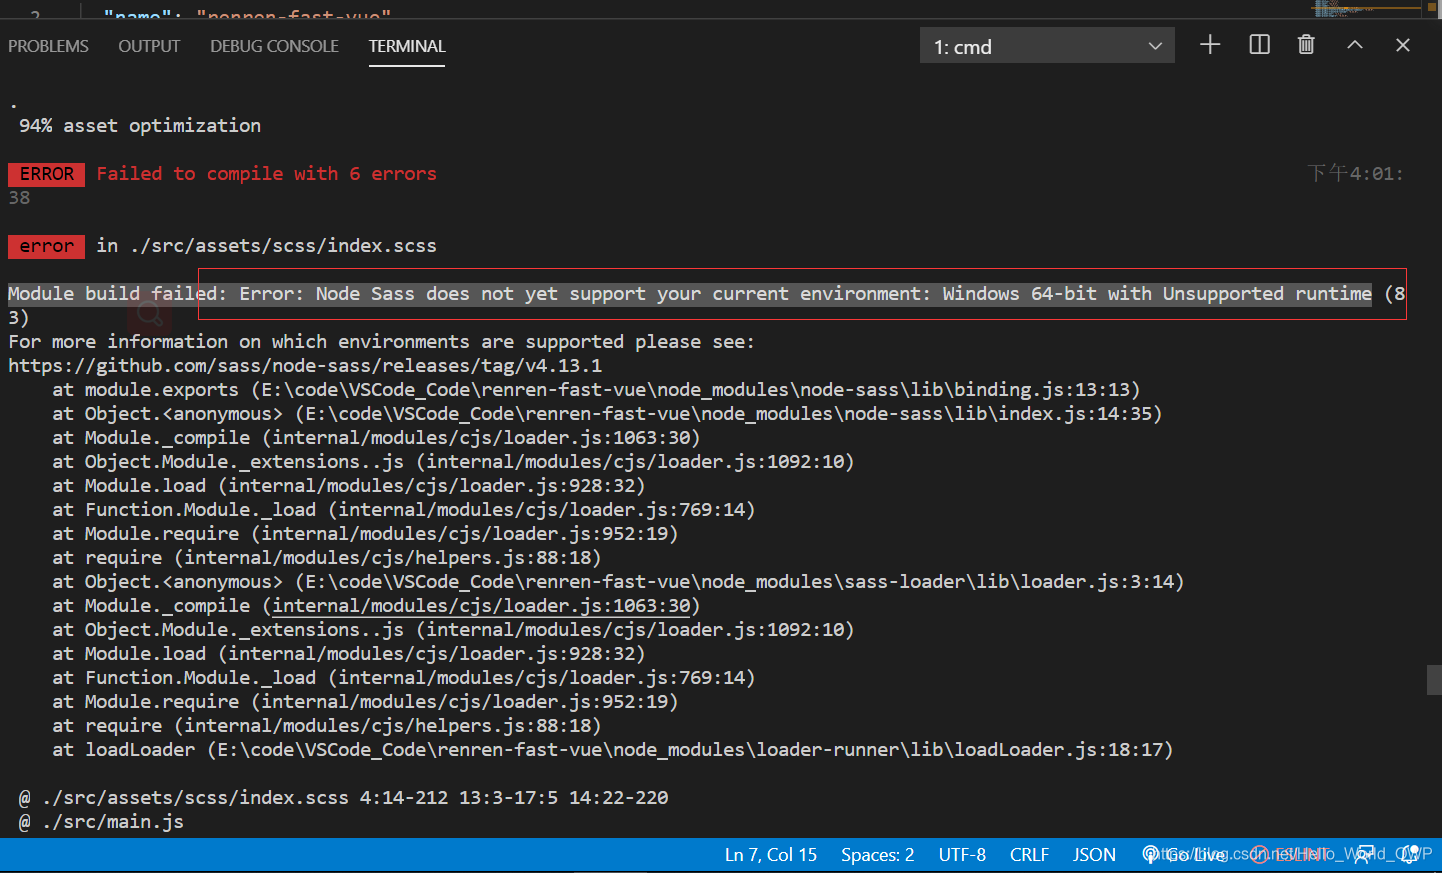The image size is (1442, 873).
Task: Change the JSON language mode
Action: point(1094,855)
